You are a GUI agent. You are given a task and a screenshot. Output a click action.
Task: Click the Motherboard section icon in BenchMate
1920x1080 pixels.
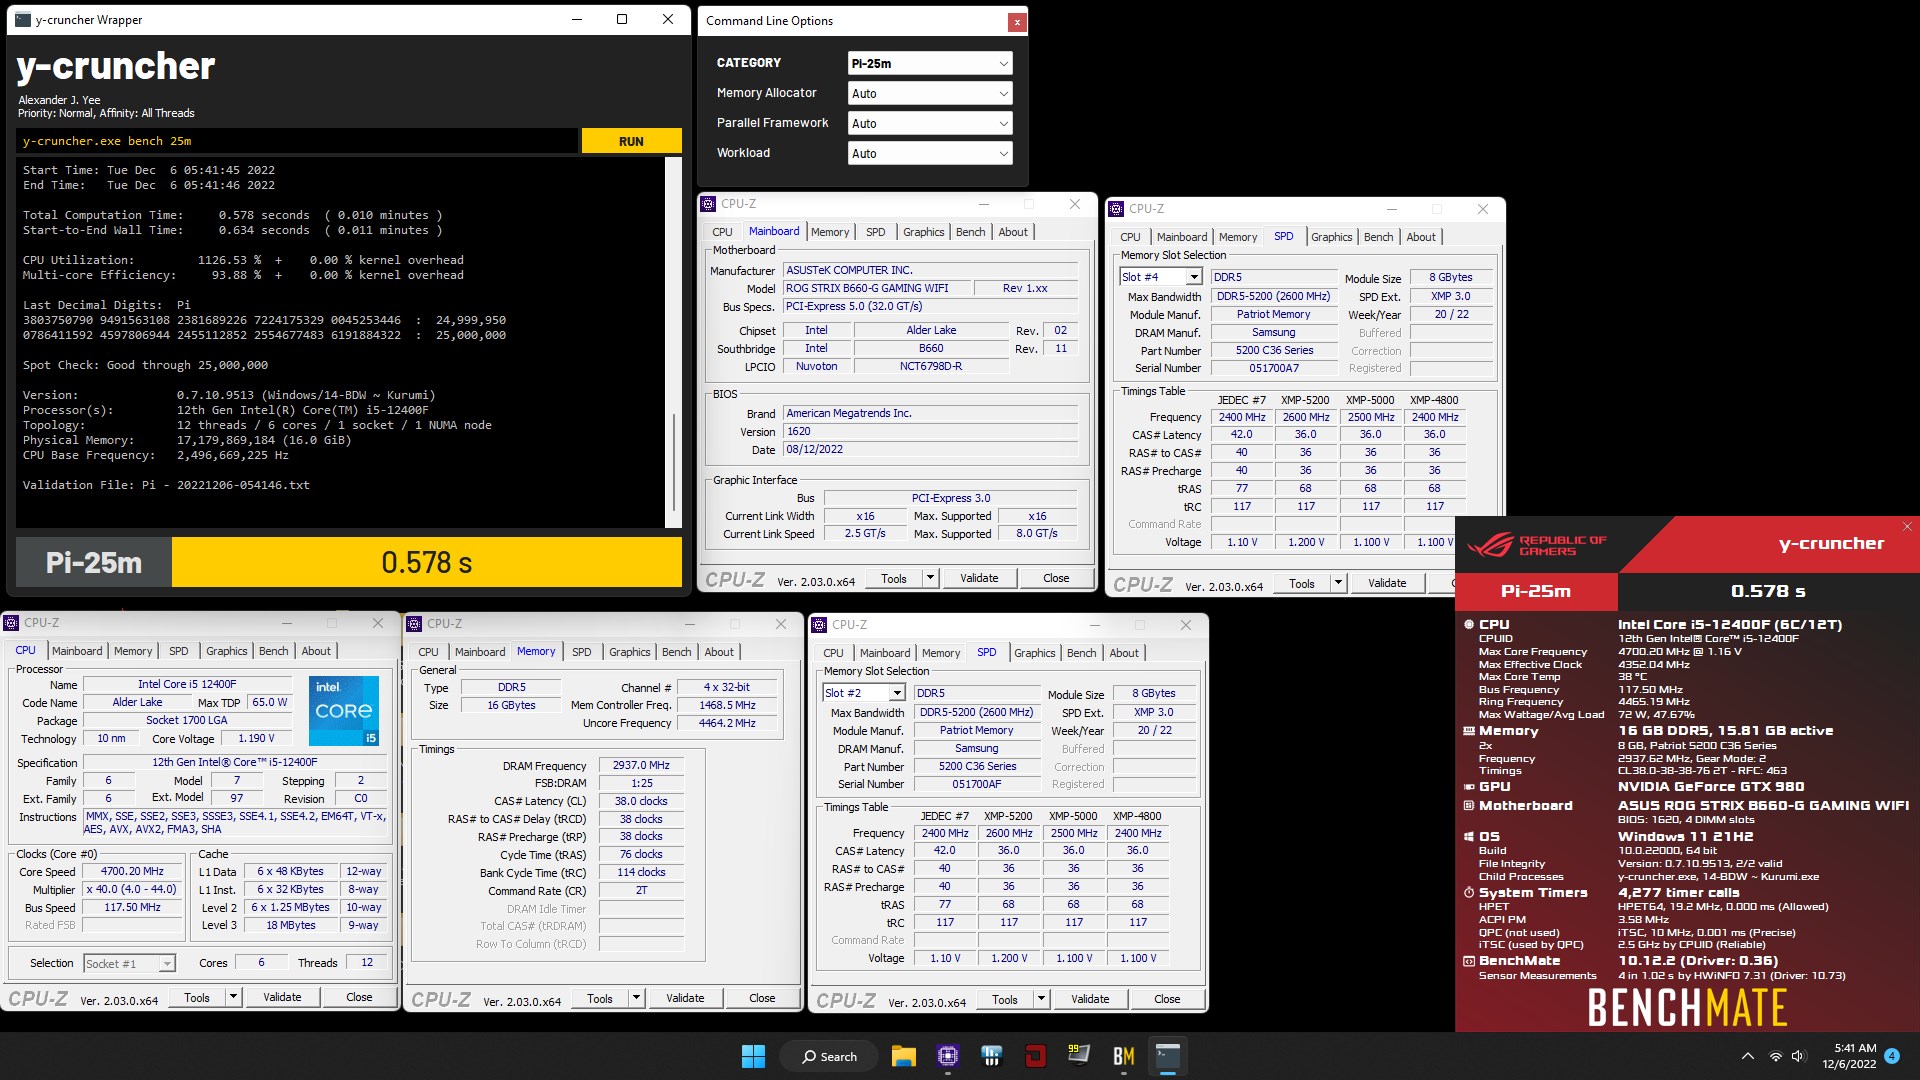[x=1469, y=805]
